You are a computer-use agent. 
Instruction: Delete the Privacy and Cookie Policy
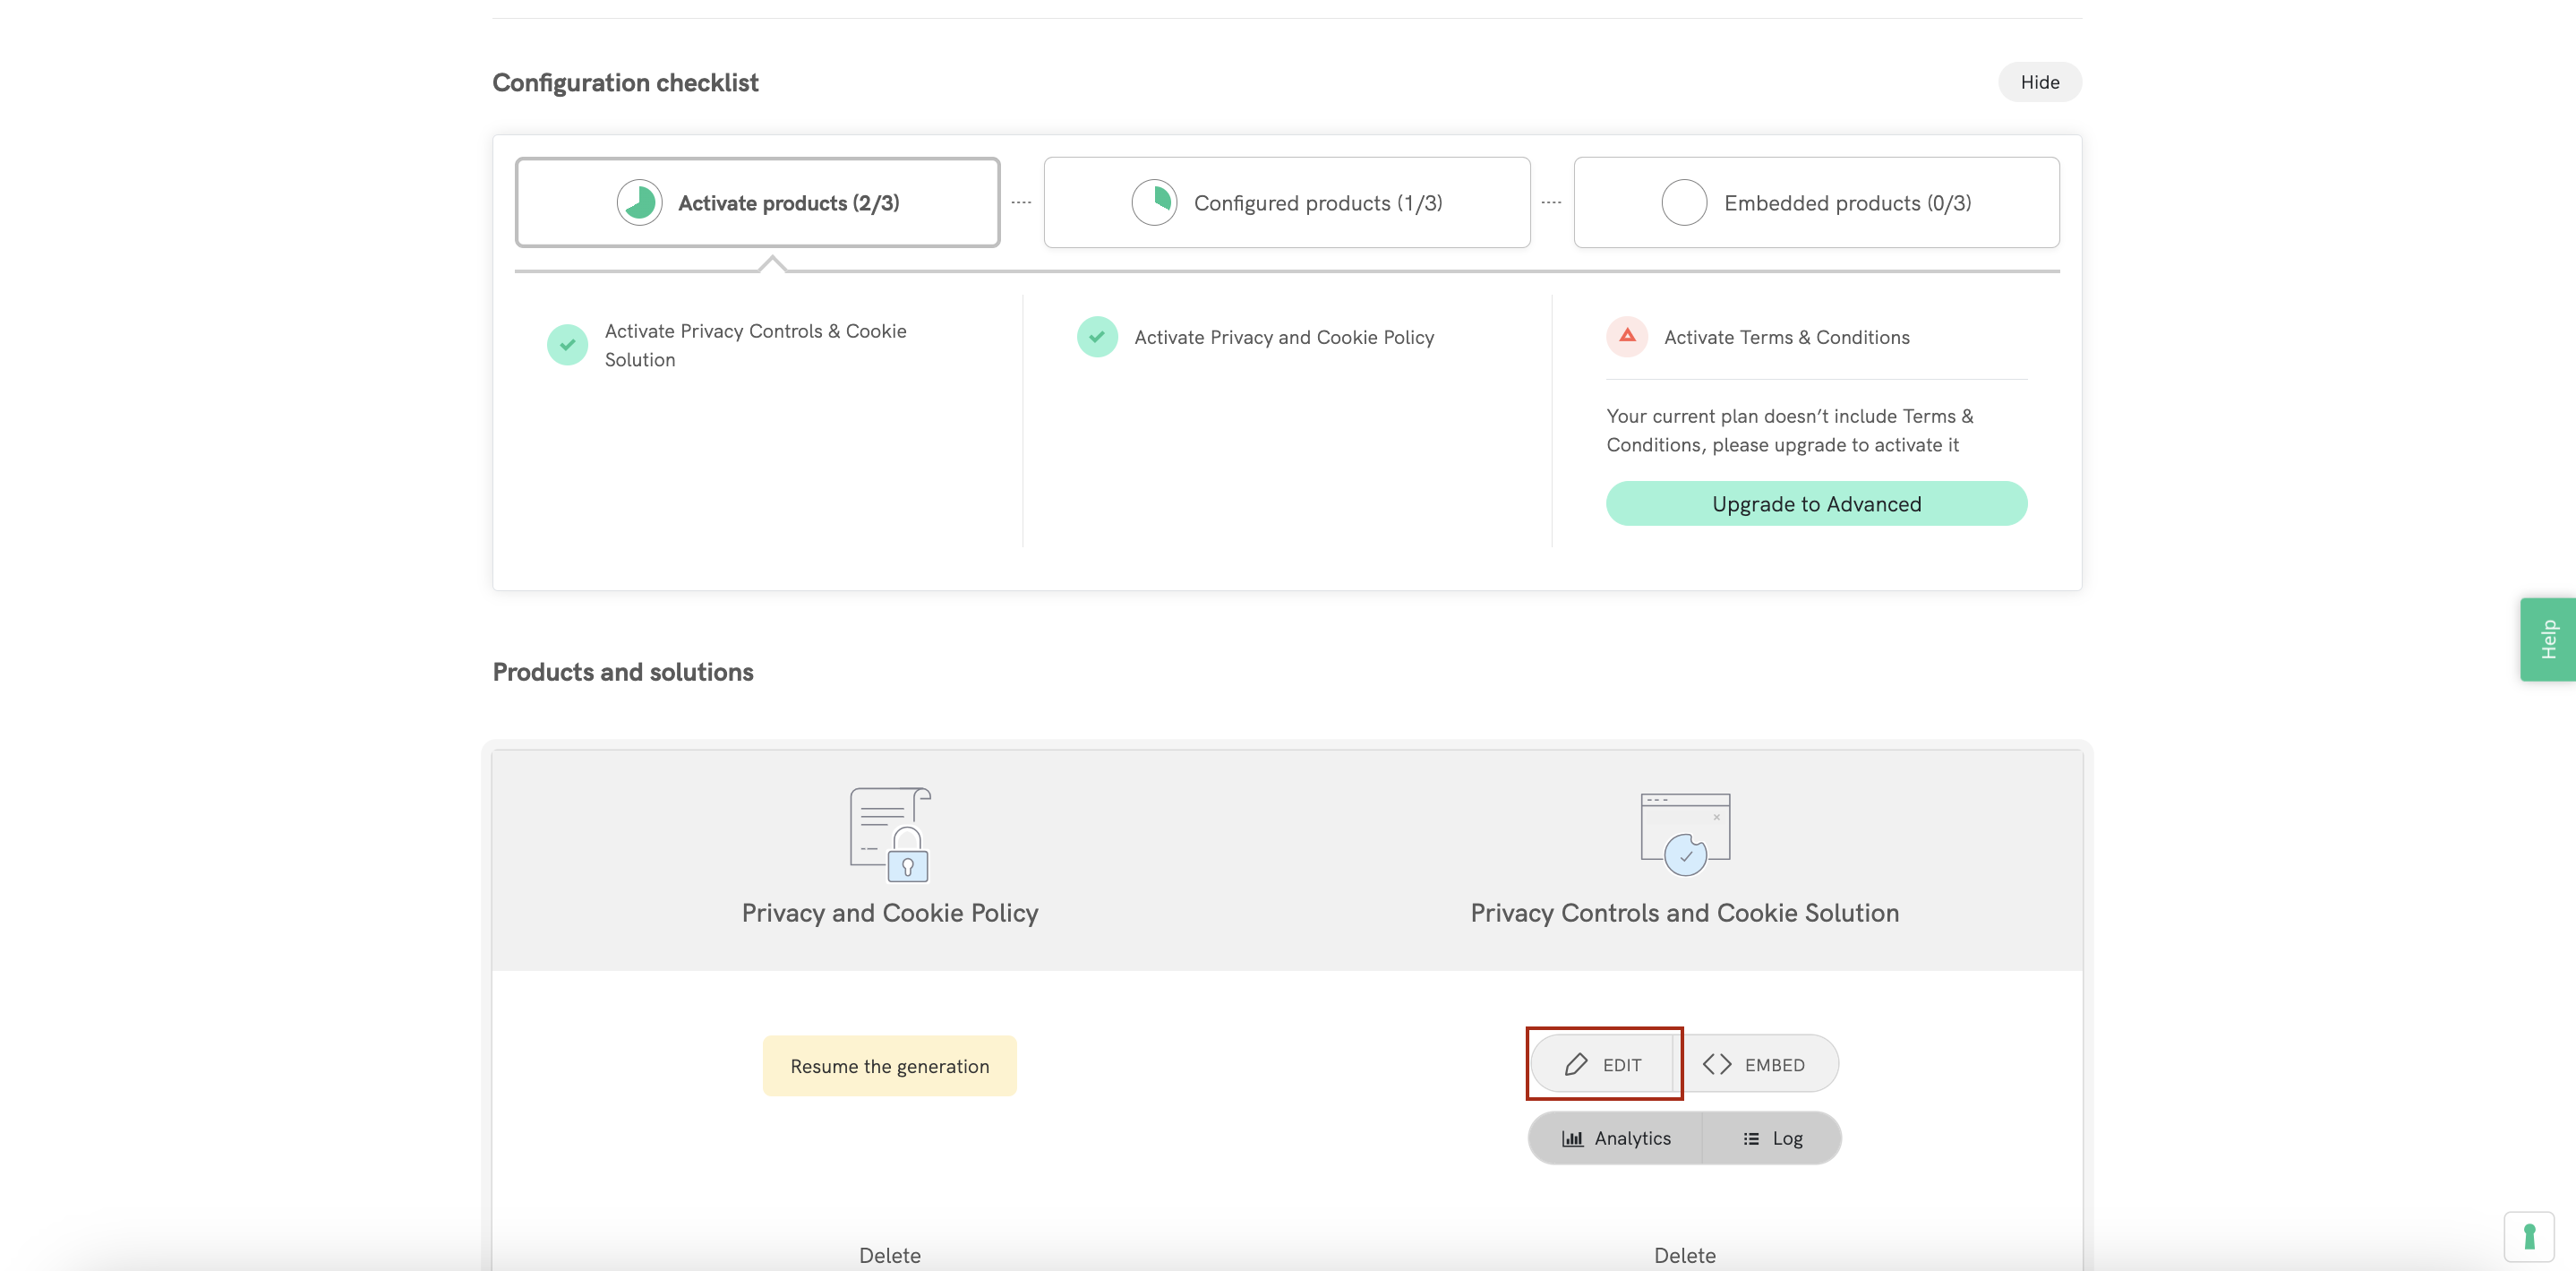pos(889,1254)
